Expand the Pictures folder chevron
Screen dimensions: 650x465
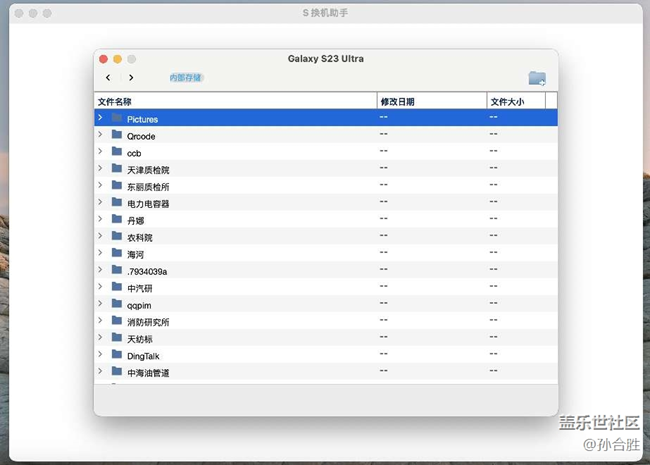[100, 118]
